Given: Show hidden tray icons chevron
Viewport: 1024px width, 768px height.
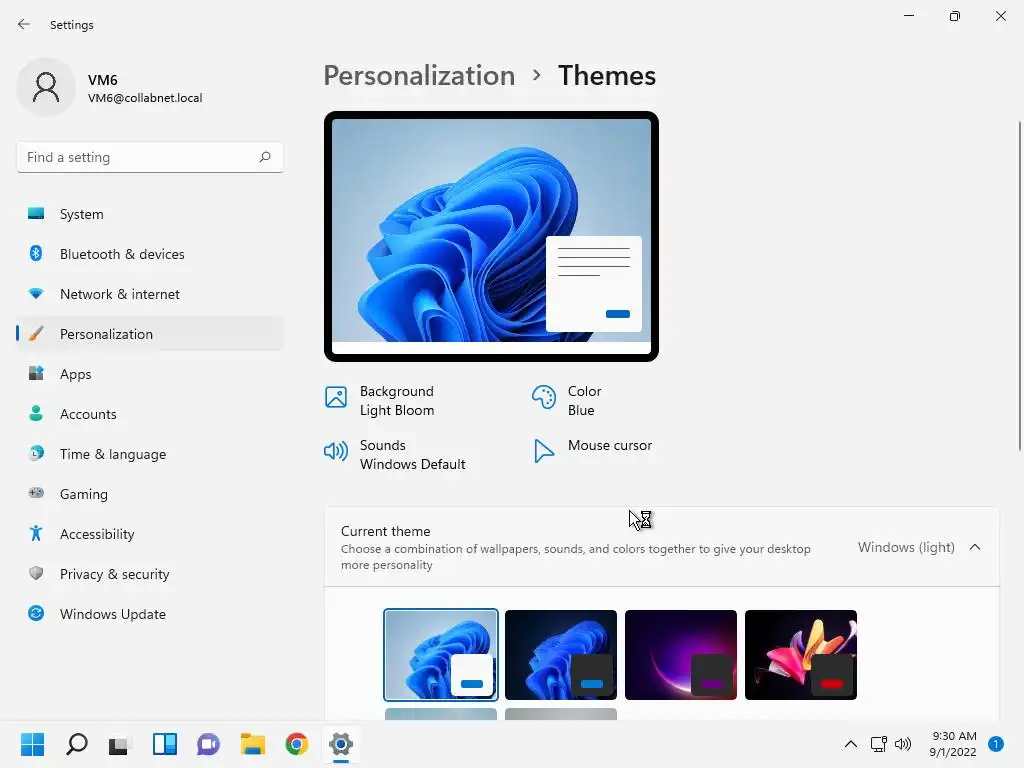Looking at the screenshot, I should tap(850, 744).
